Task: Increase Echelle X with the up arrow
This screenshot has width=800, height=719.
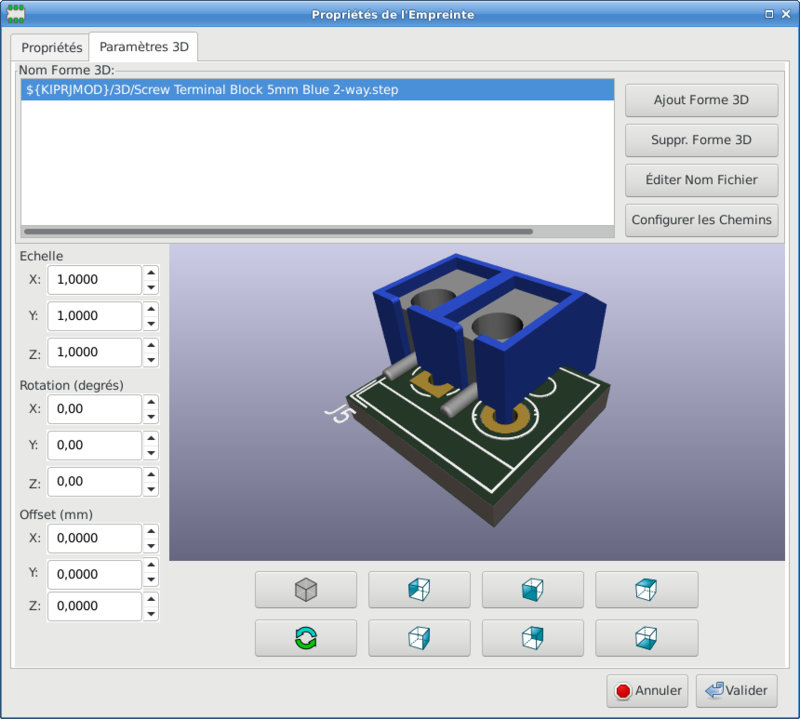Action: 151,272
